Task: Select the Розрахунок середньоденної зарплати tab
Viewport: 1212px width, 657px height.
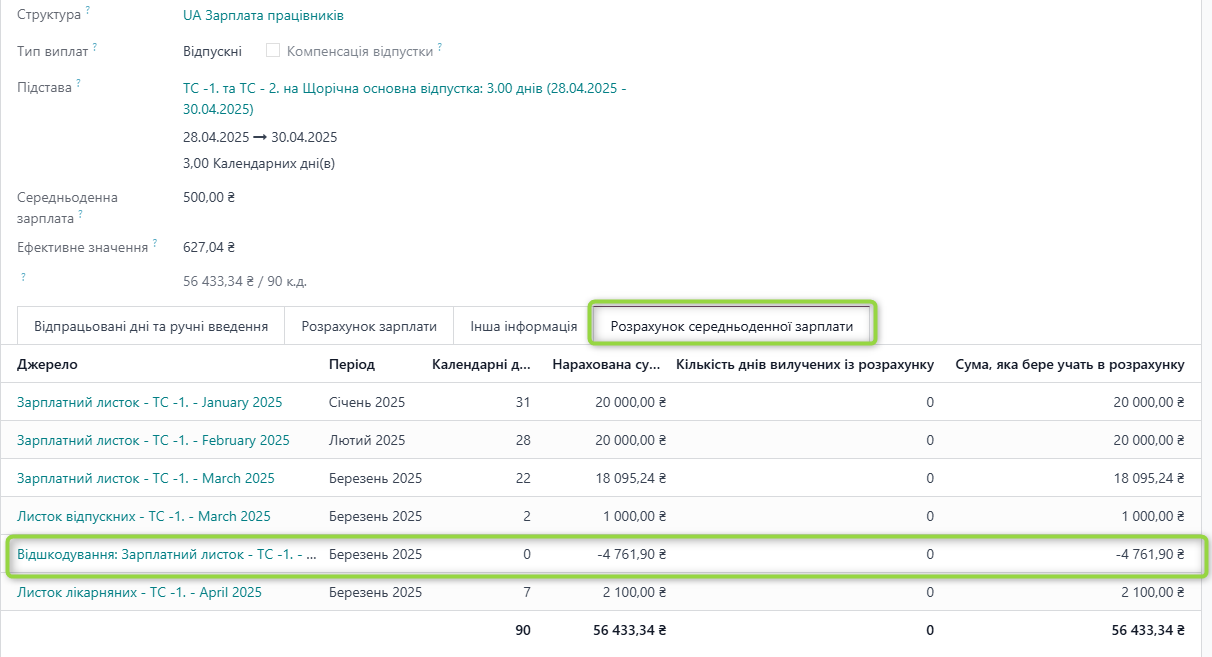Action: pyautogui.click(x=731, y=326)
